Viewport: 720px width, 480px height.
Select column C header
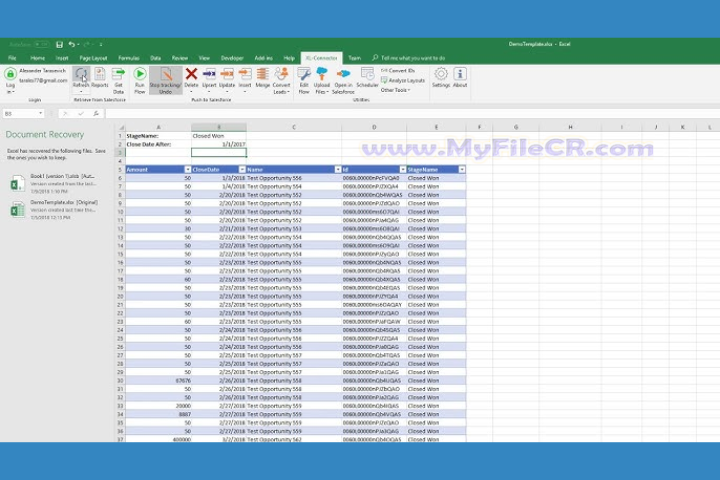pos(294,127)
